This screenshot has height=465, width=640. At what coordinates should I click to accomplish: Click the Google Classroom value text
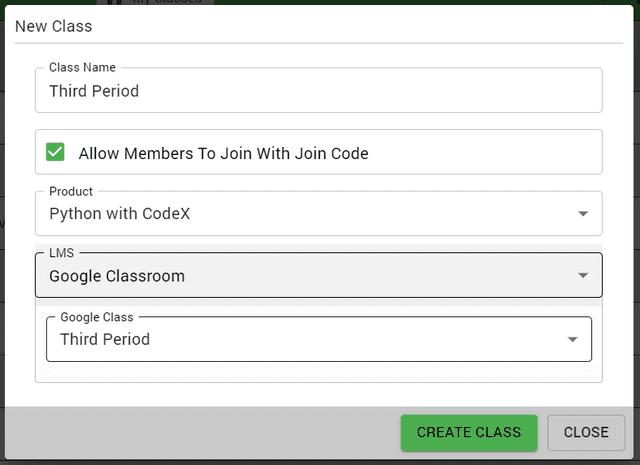pos(117,276)
